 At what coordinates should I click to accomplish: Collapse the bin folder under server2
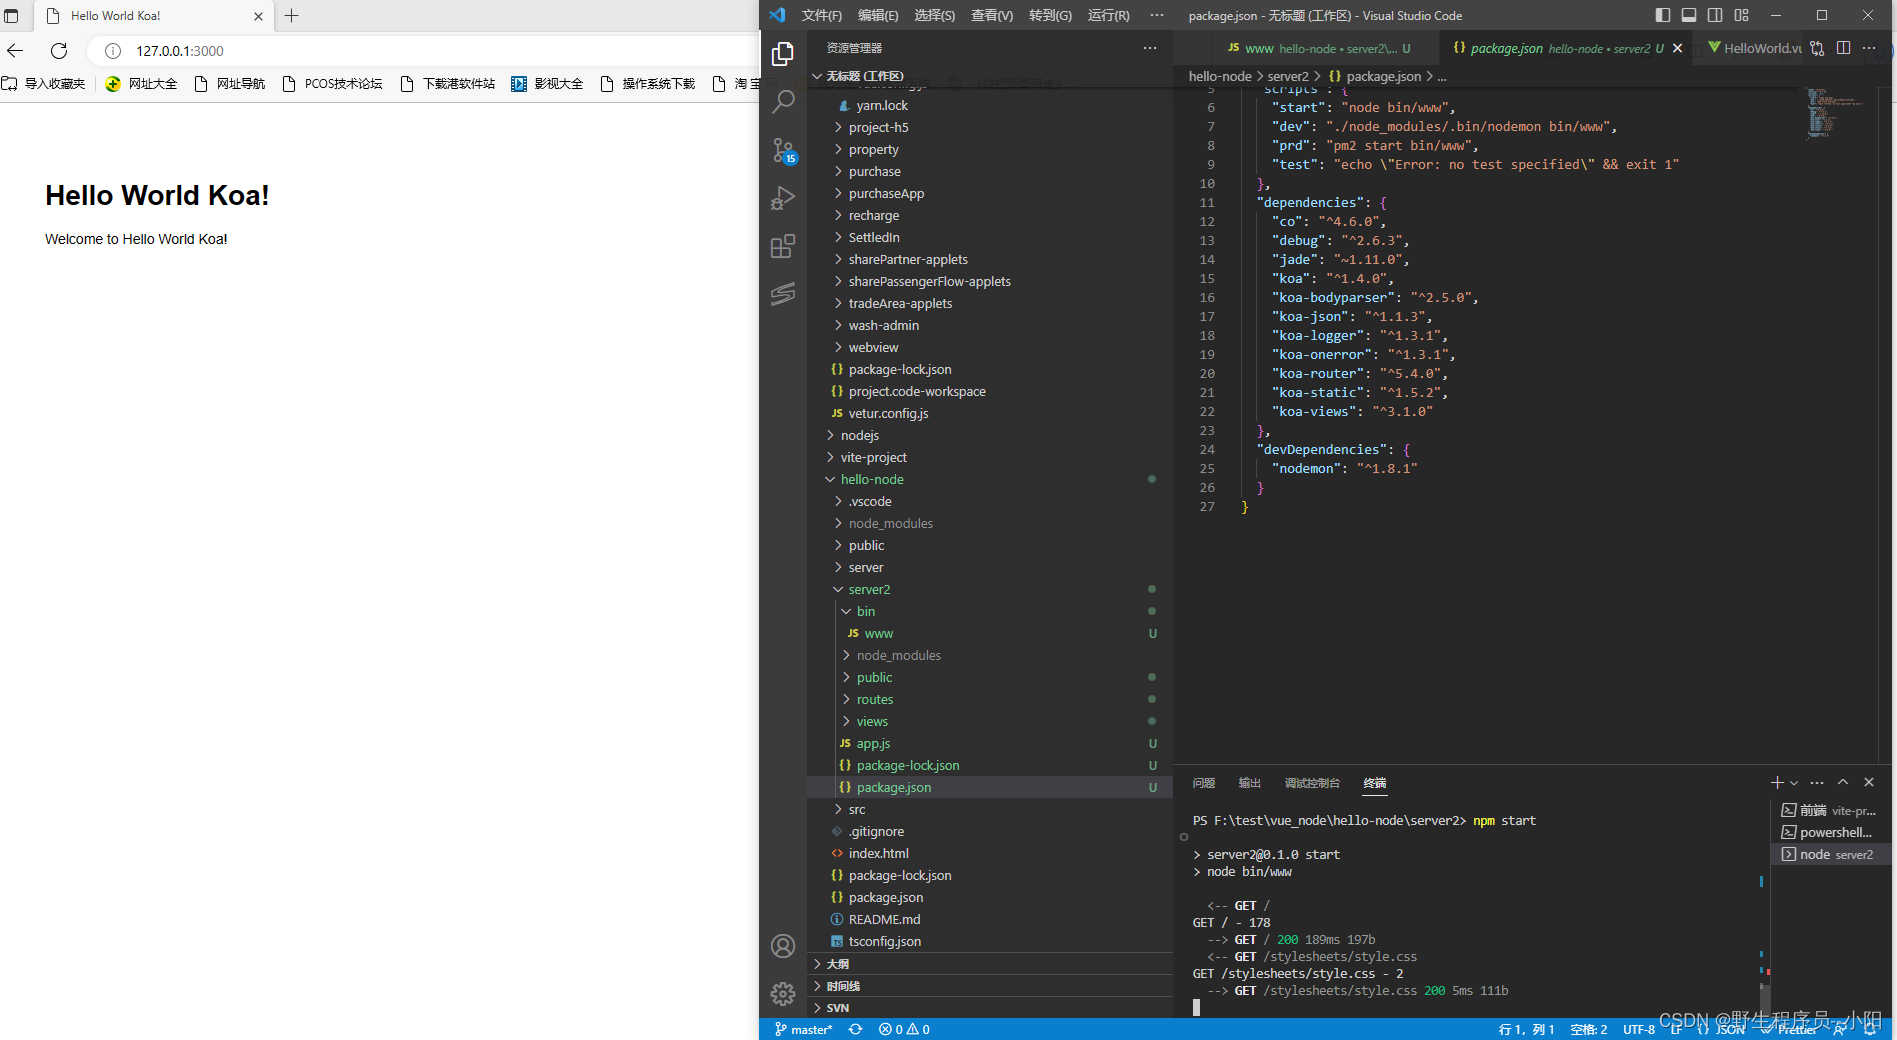click(x=866, y=612)
